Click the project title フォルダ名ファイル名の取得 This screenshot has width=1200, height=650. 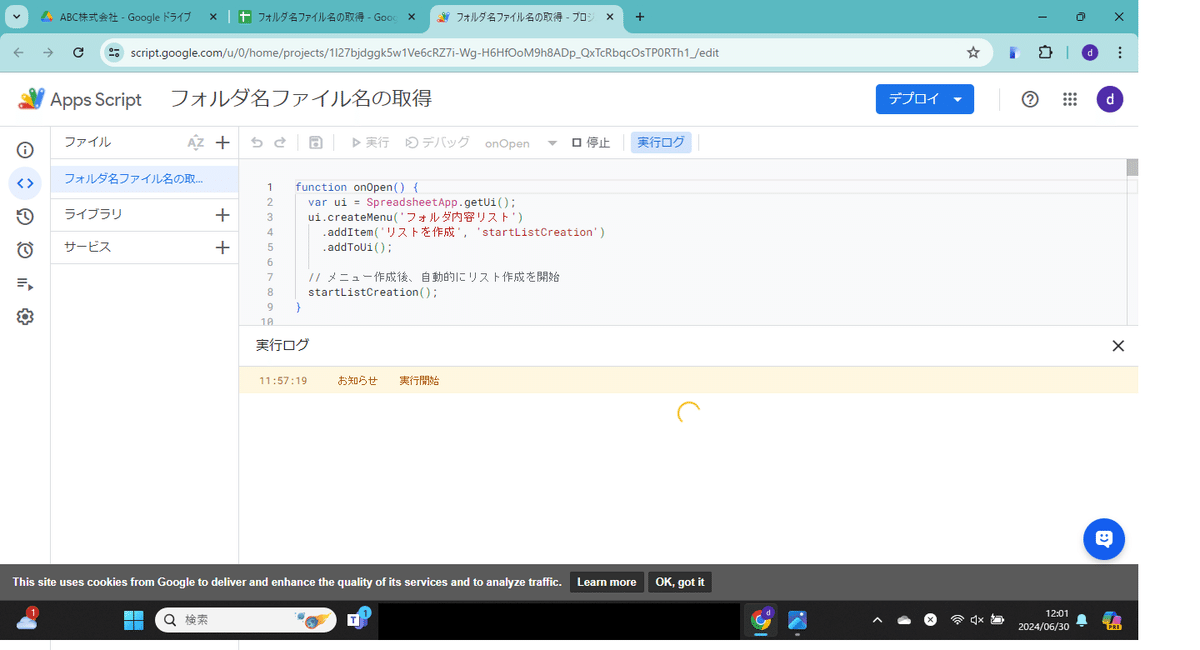(300, 99)
